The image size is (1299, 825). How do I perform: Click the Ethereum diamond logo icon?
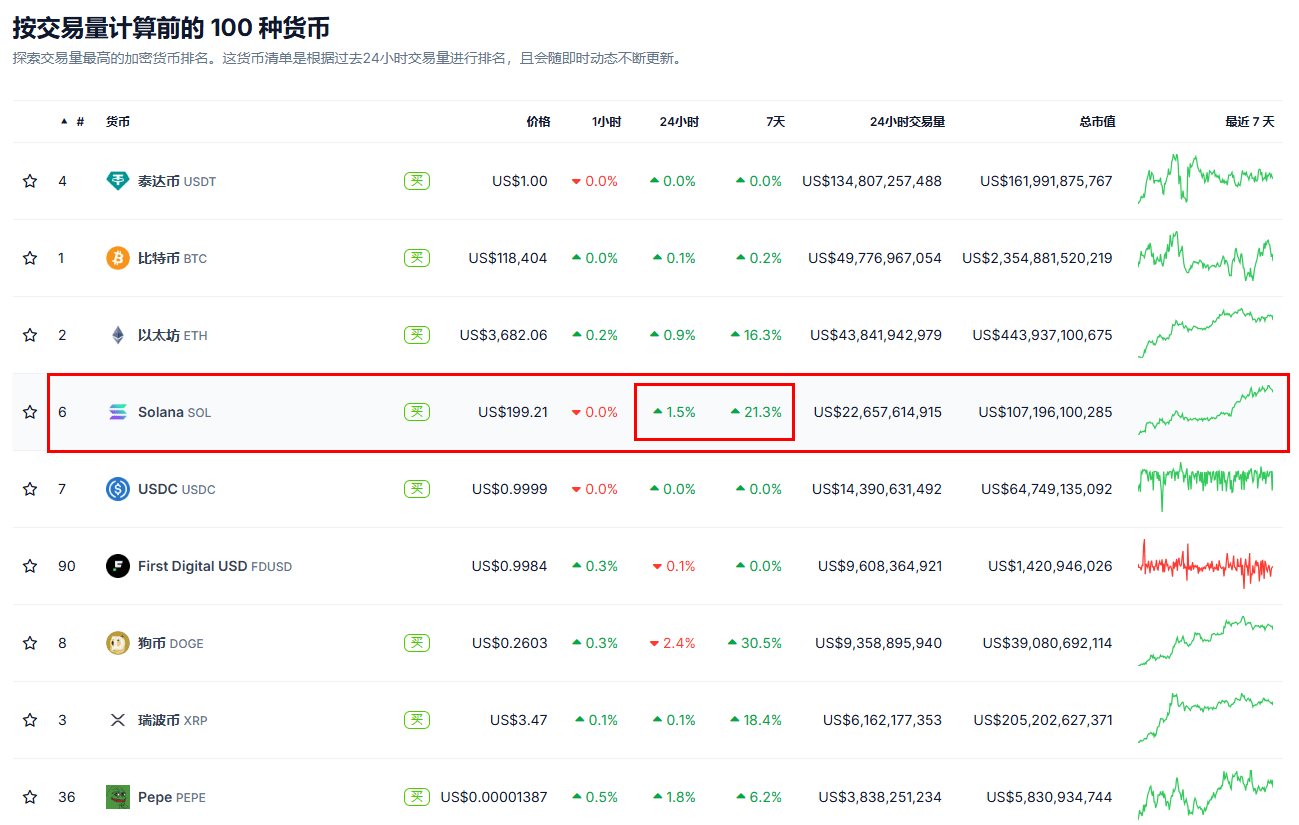tap(118, 335)
